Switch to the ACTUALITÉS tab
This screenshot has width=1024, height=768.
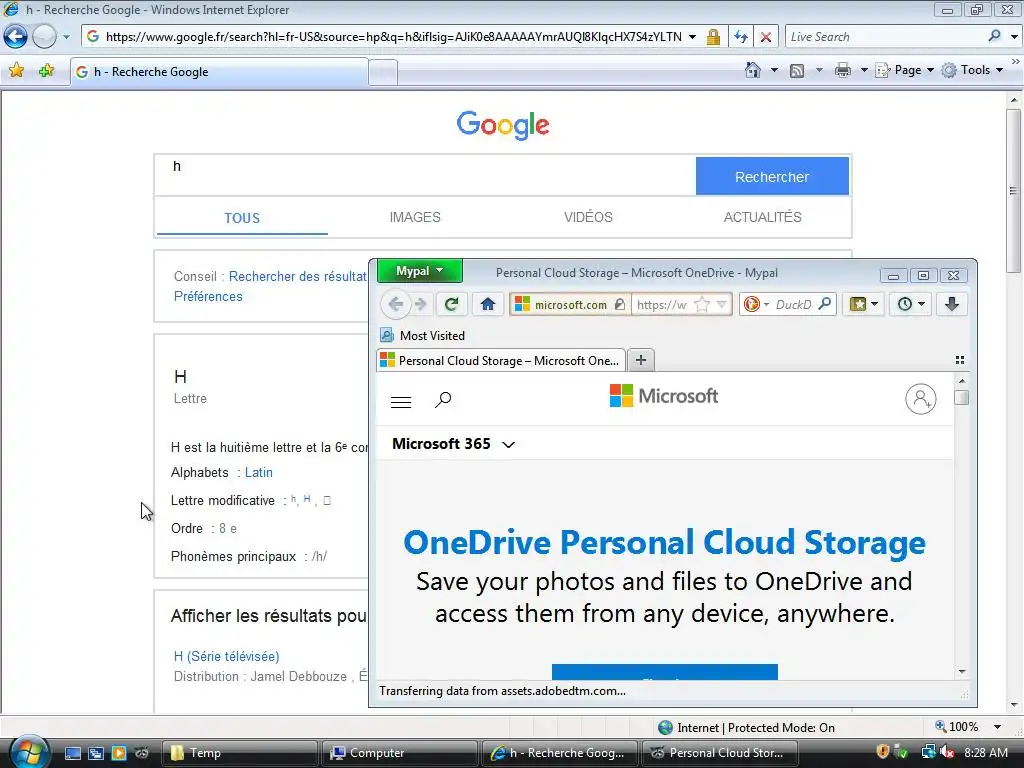click(762, 217)
